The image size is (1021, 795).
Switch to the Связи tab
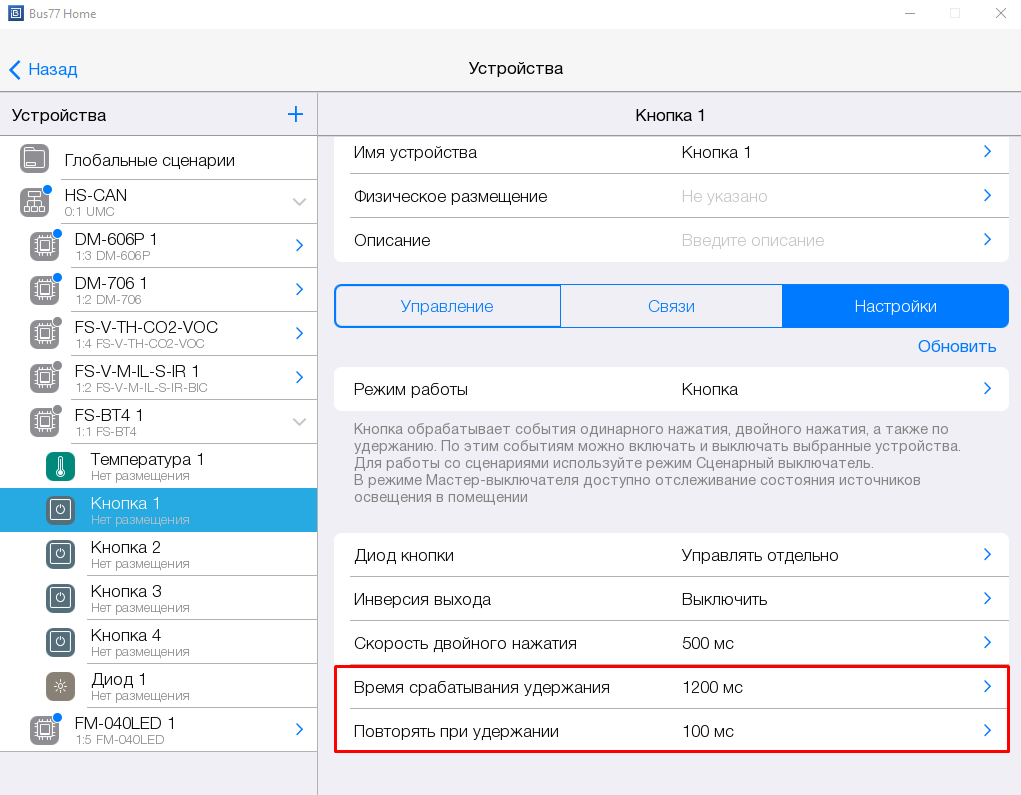click(x=671, y=306)
